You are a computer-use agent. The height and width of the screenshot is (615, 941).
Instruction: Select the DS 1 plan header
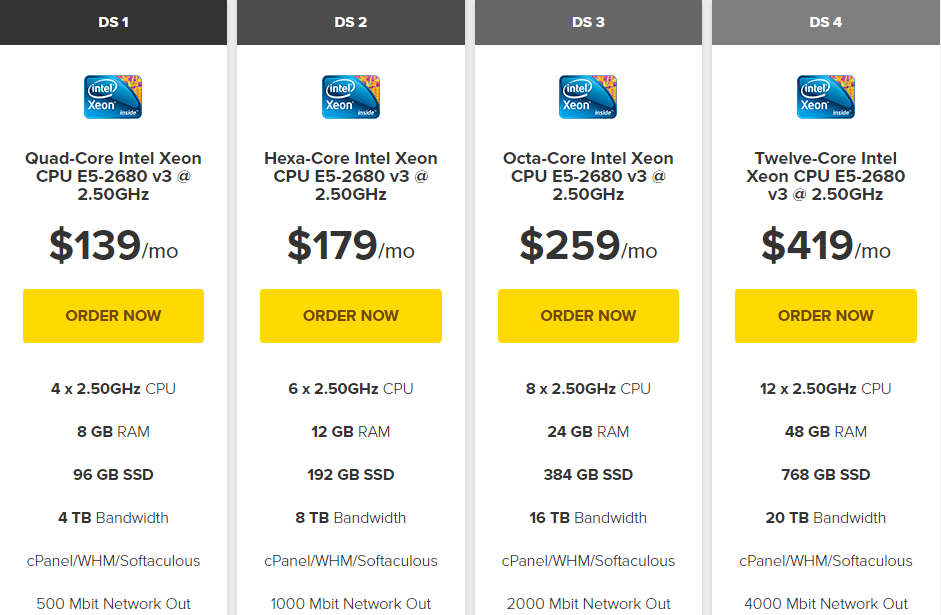(x=113, y=22)
